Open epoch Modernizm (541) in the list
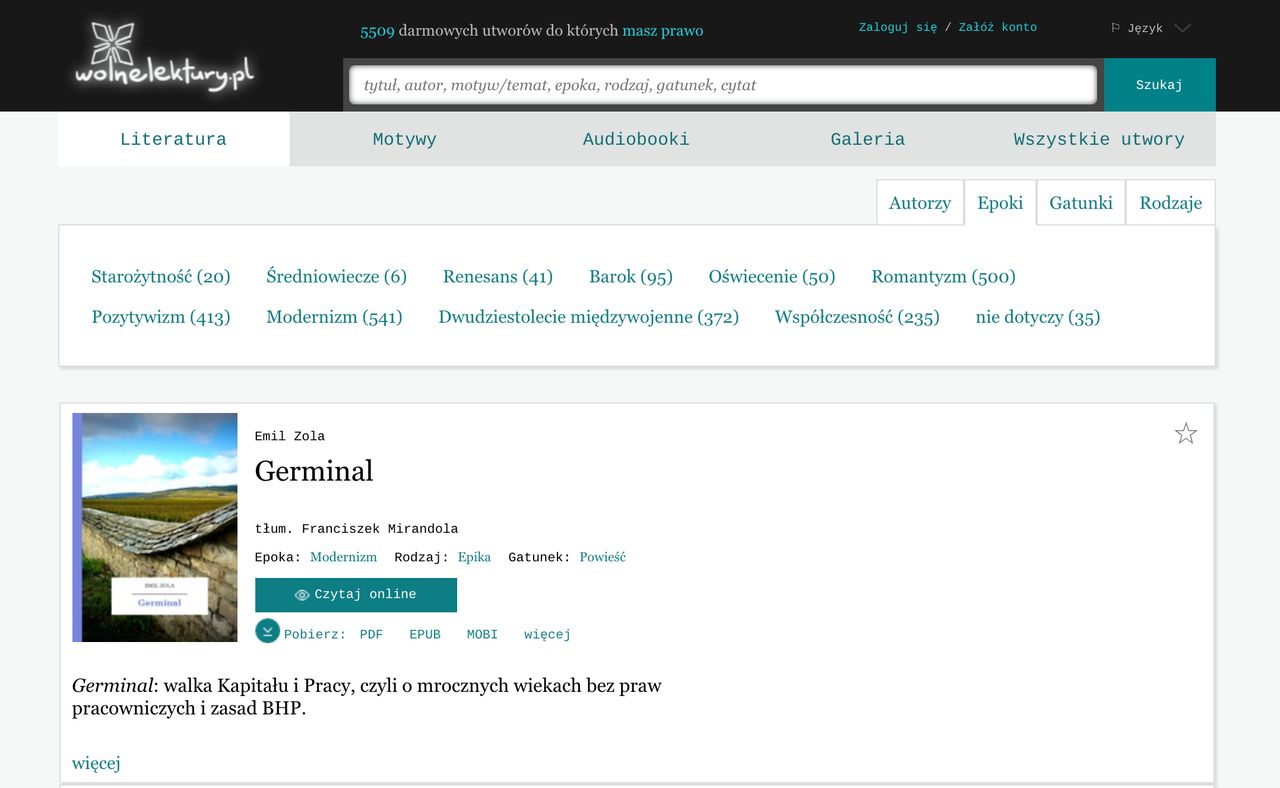 click(x=334, y=317)
